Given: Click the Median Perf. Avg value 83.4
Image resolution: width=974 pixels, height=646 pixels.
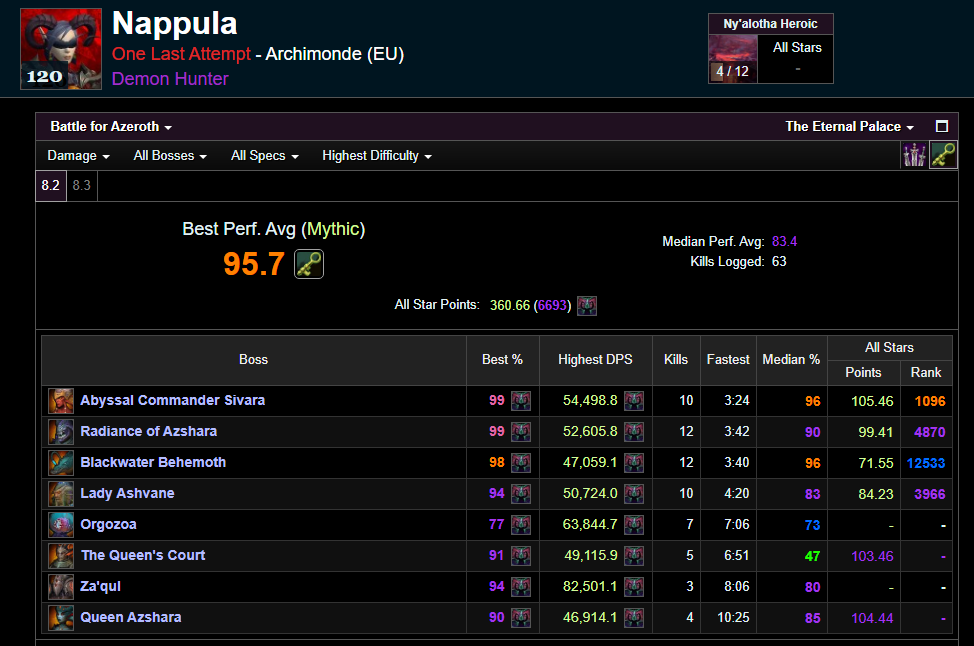Looking at the screenshot, I should pyautogui.click(x=784, y=242).
